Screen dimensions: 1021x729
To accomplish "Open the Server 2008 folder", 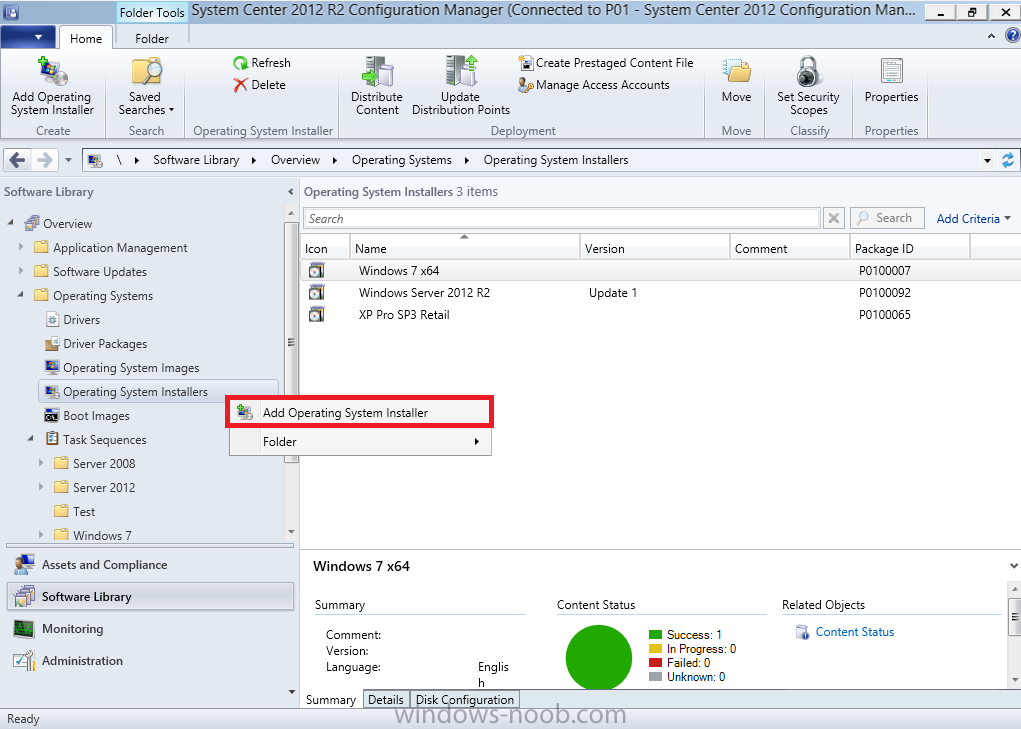I will tap(95, 463).
